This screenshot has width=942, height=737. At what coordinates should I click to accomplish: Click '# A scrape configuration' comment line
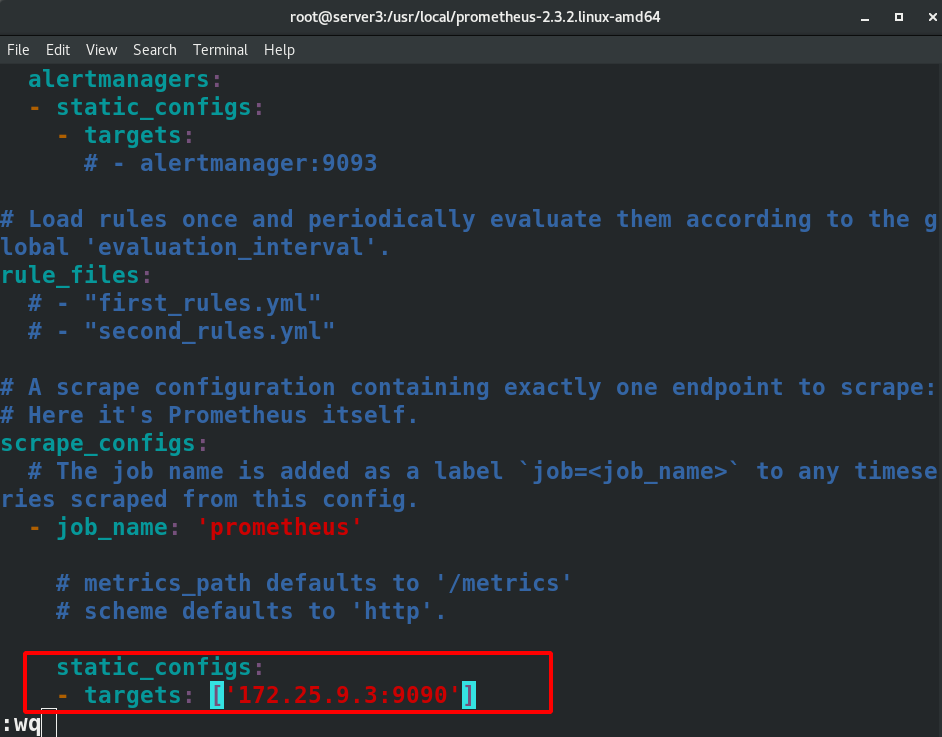(469, 387)
